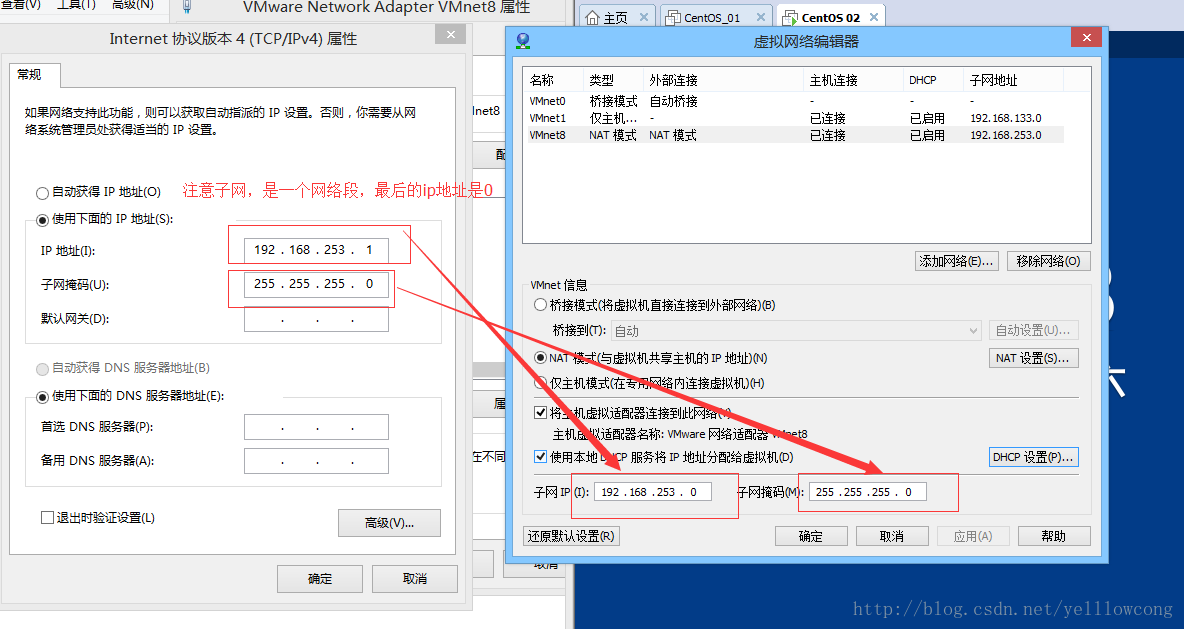Click the Virtual Network Editor title icon
The height and width of the screenshot is (629, 1184).
pyautogui.click(x=523, y=41)
